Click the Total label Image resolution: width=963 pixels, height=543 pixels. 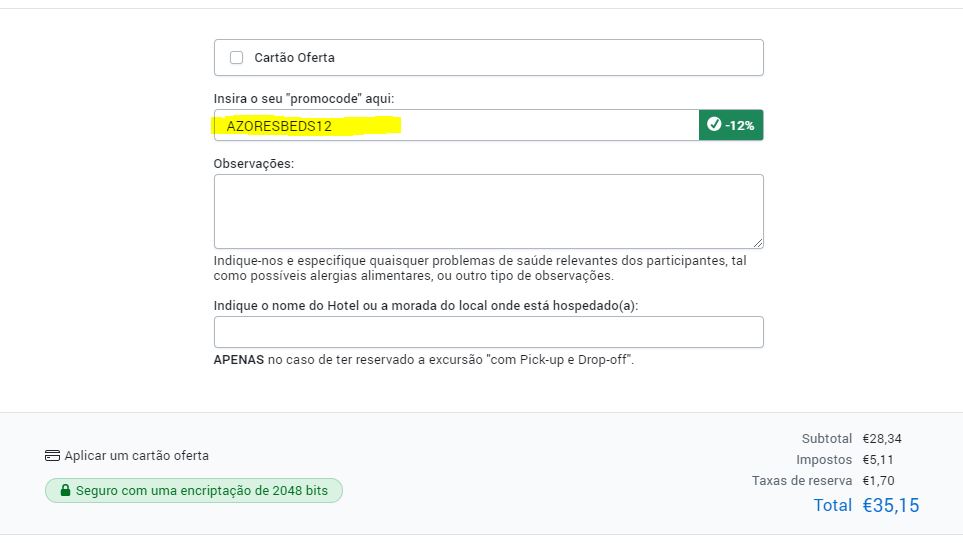[x=832, y=506]
